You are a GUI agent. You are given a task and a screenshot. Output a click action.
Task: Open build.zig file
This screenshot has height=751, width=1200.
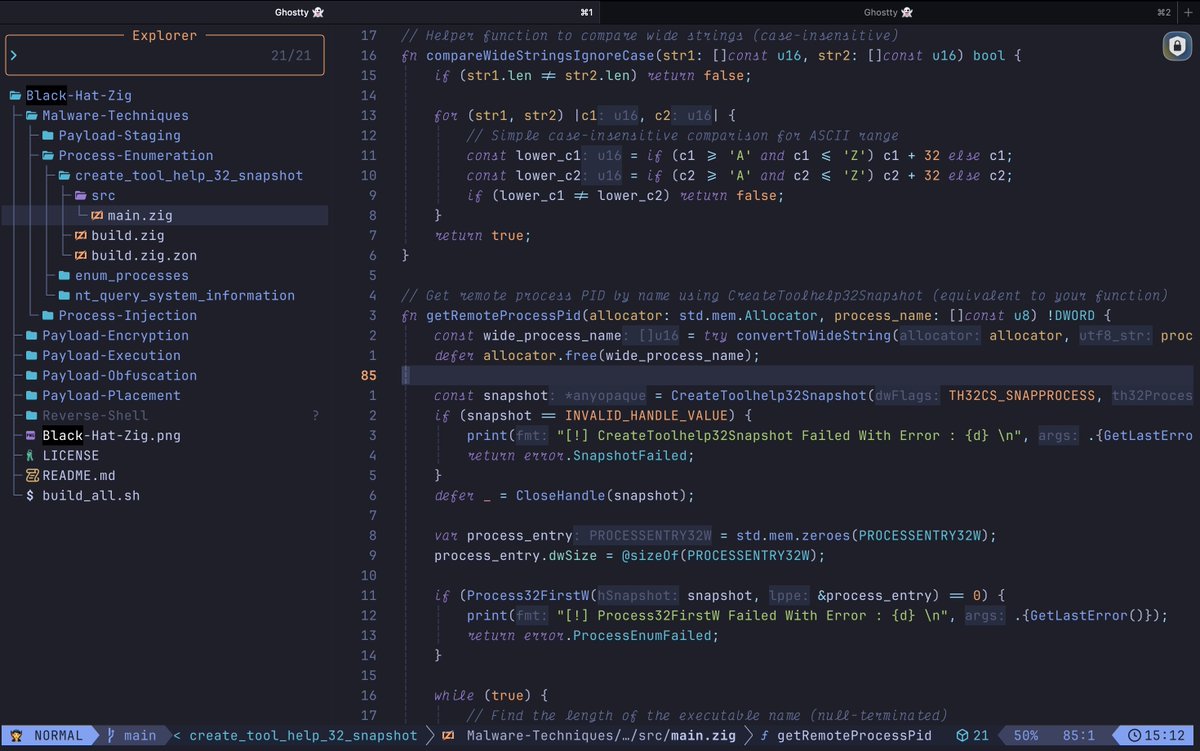[127, 235]
